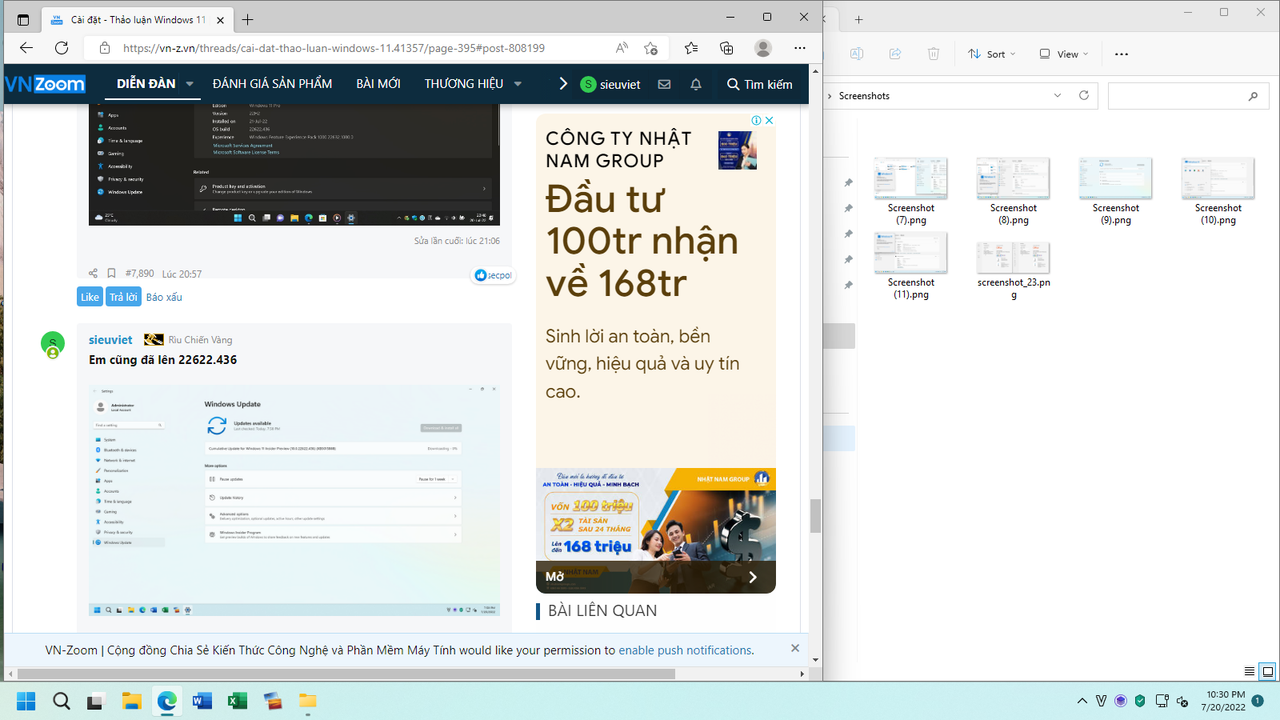Screen dimensions: 1280x720
Task: Open sieuviet username link in post
Action: (x=110, y=340)
